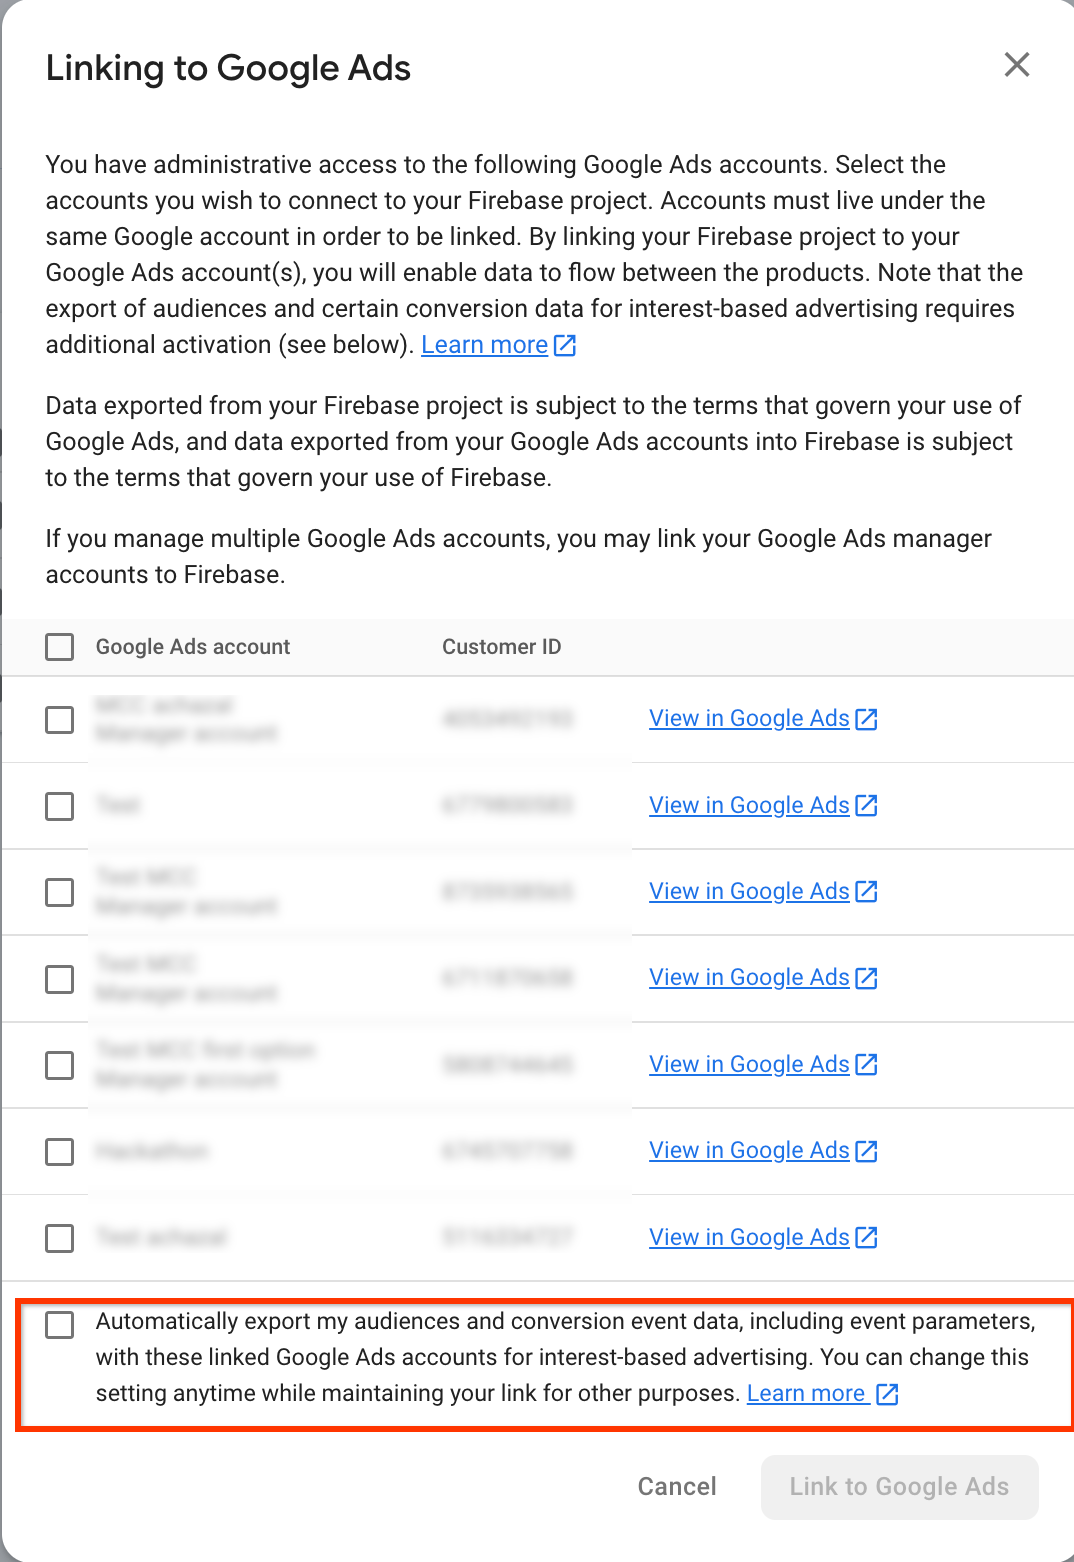Open external icon in last account row
The width and height of the screenshot is (1074, 1562).
(x=867, y=1237)
